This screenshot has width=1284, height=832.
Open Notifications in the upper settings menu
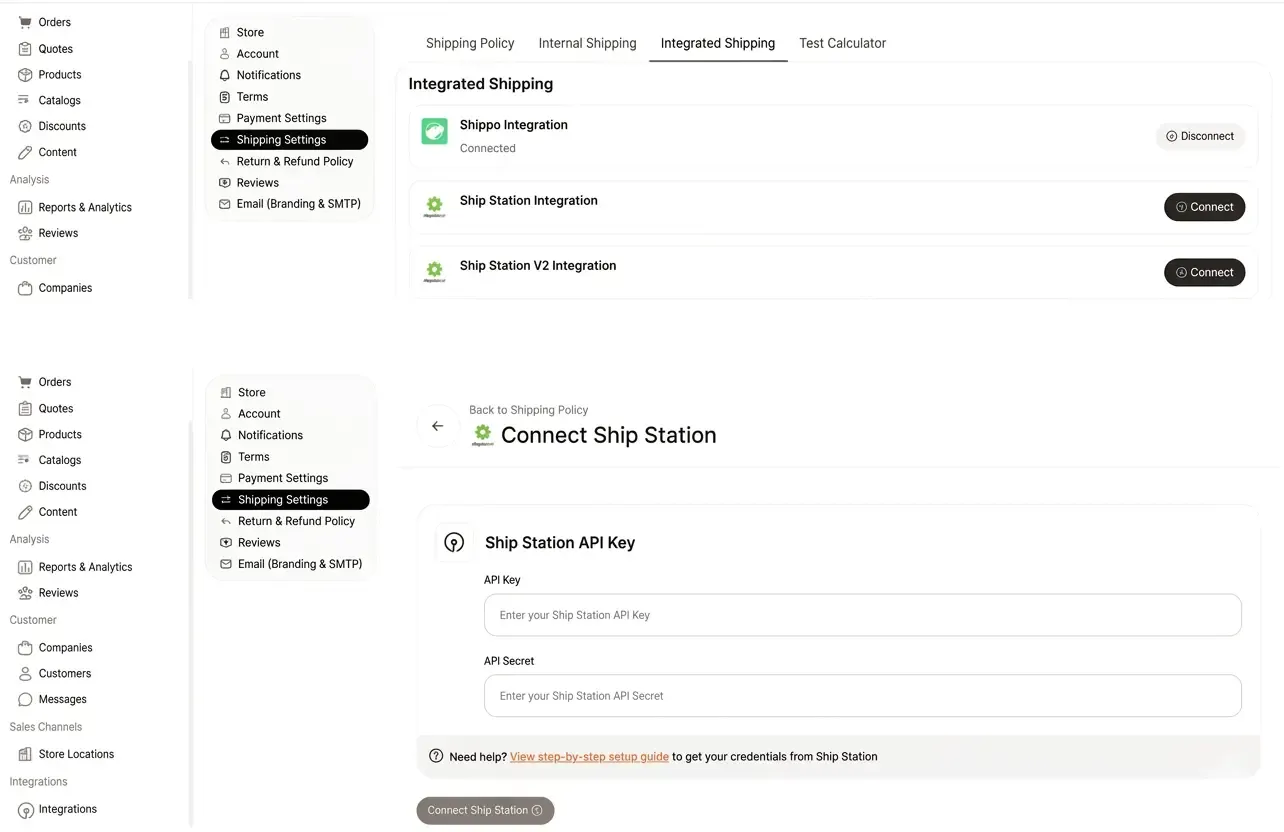tap(260, 75)
